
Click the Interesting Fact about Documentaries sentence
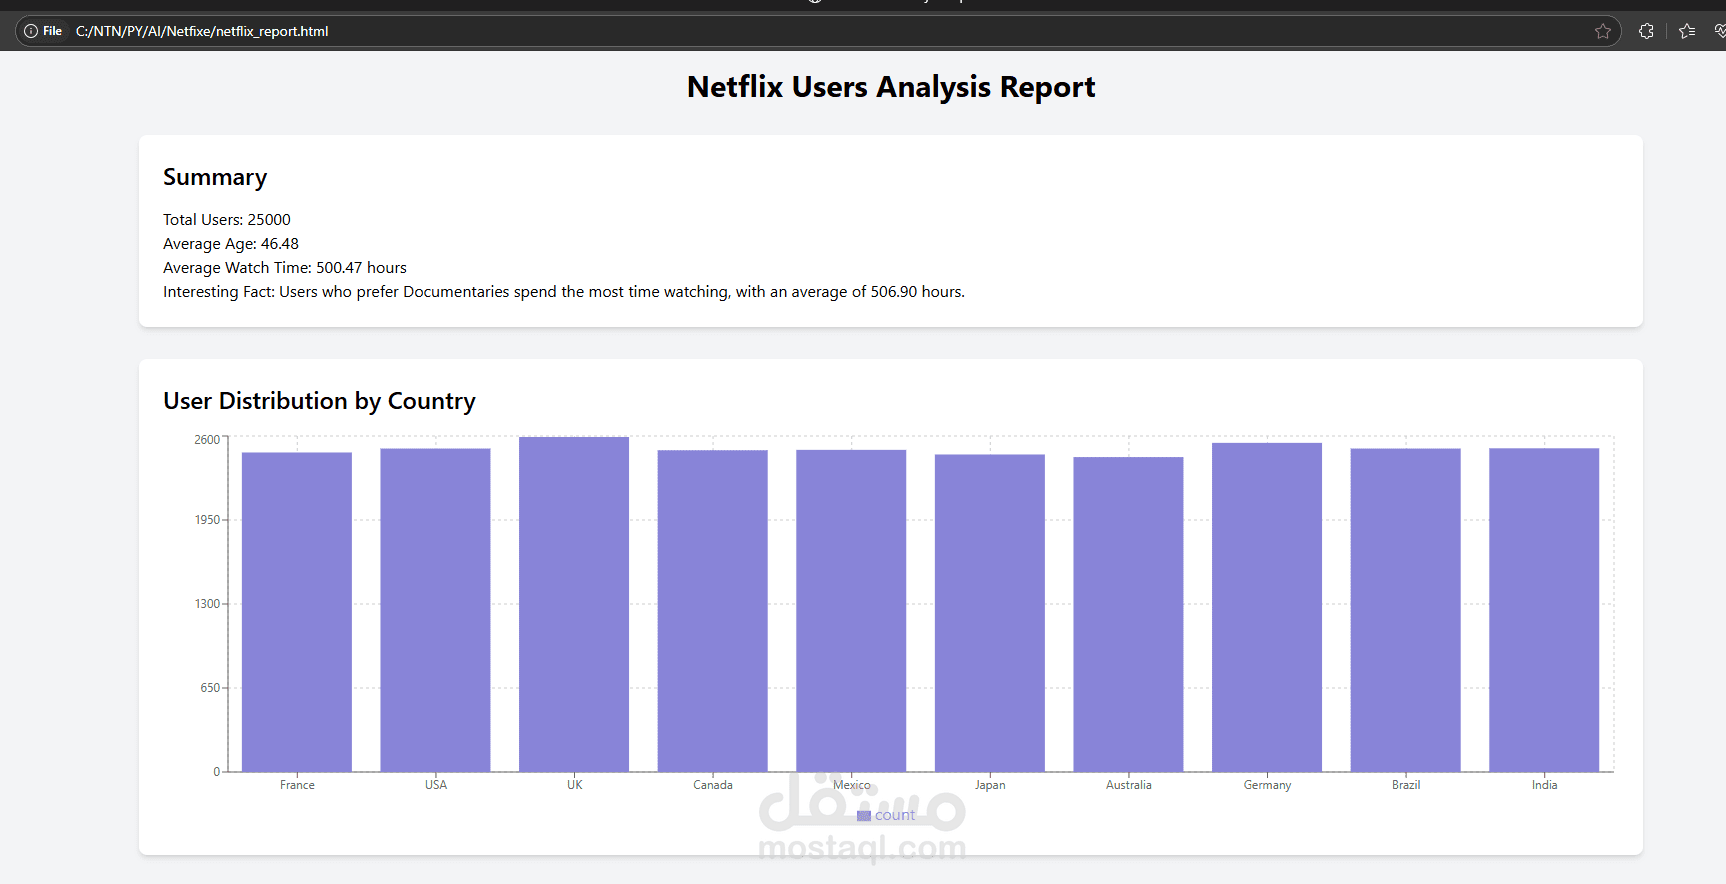[564, 292]
